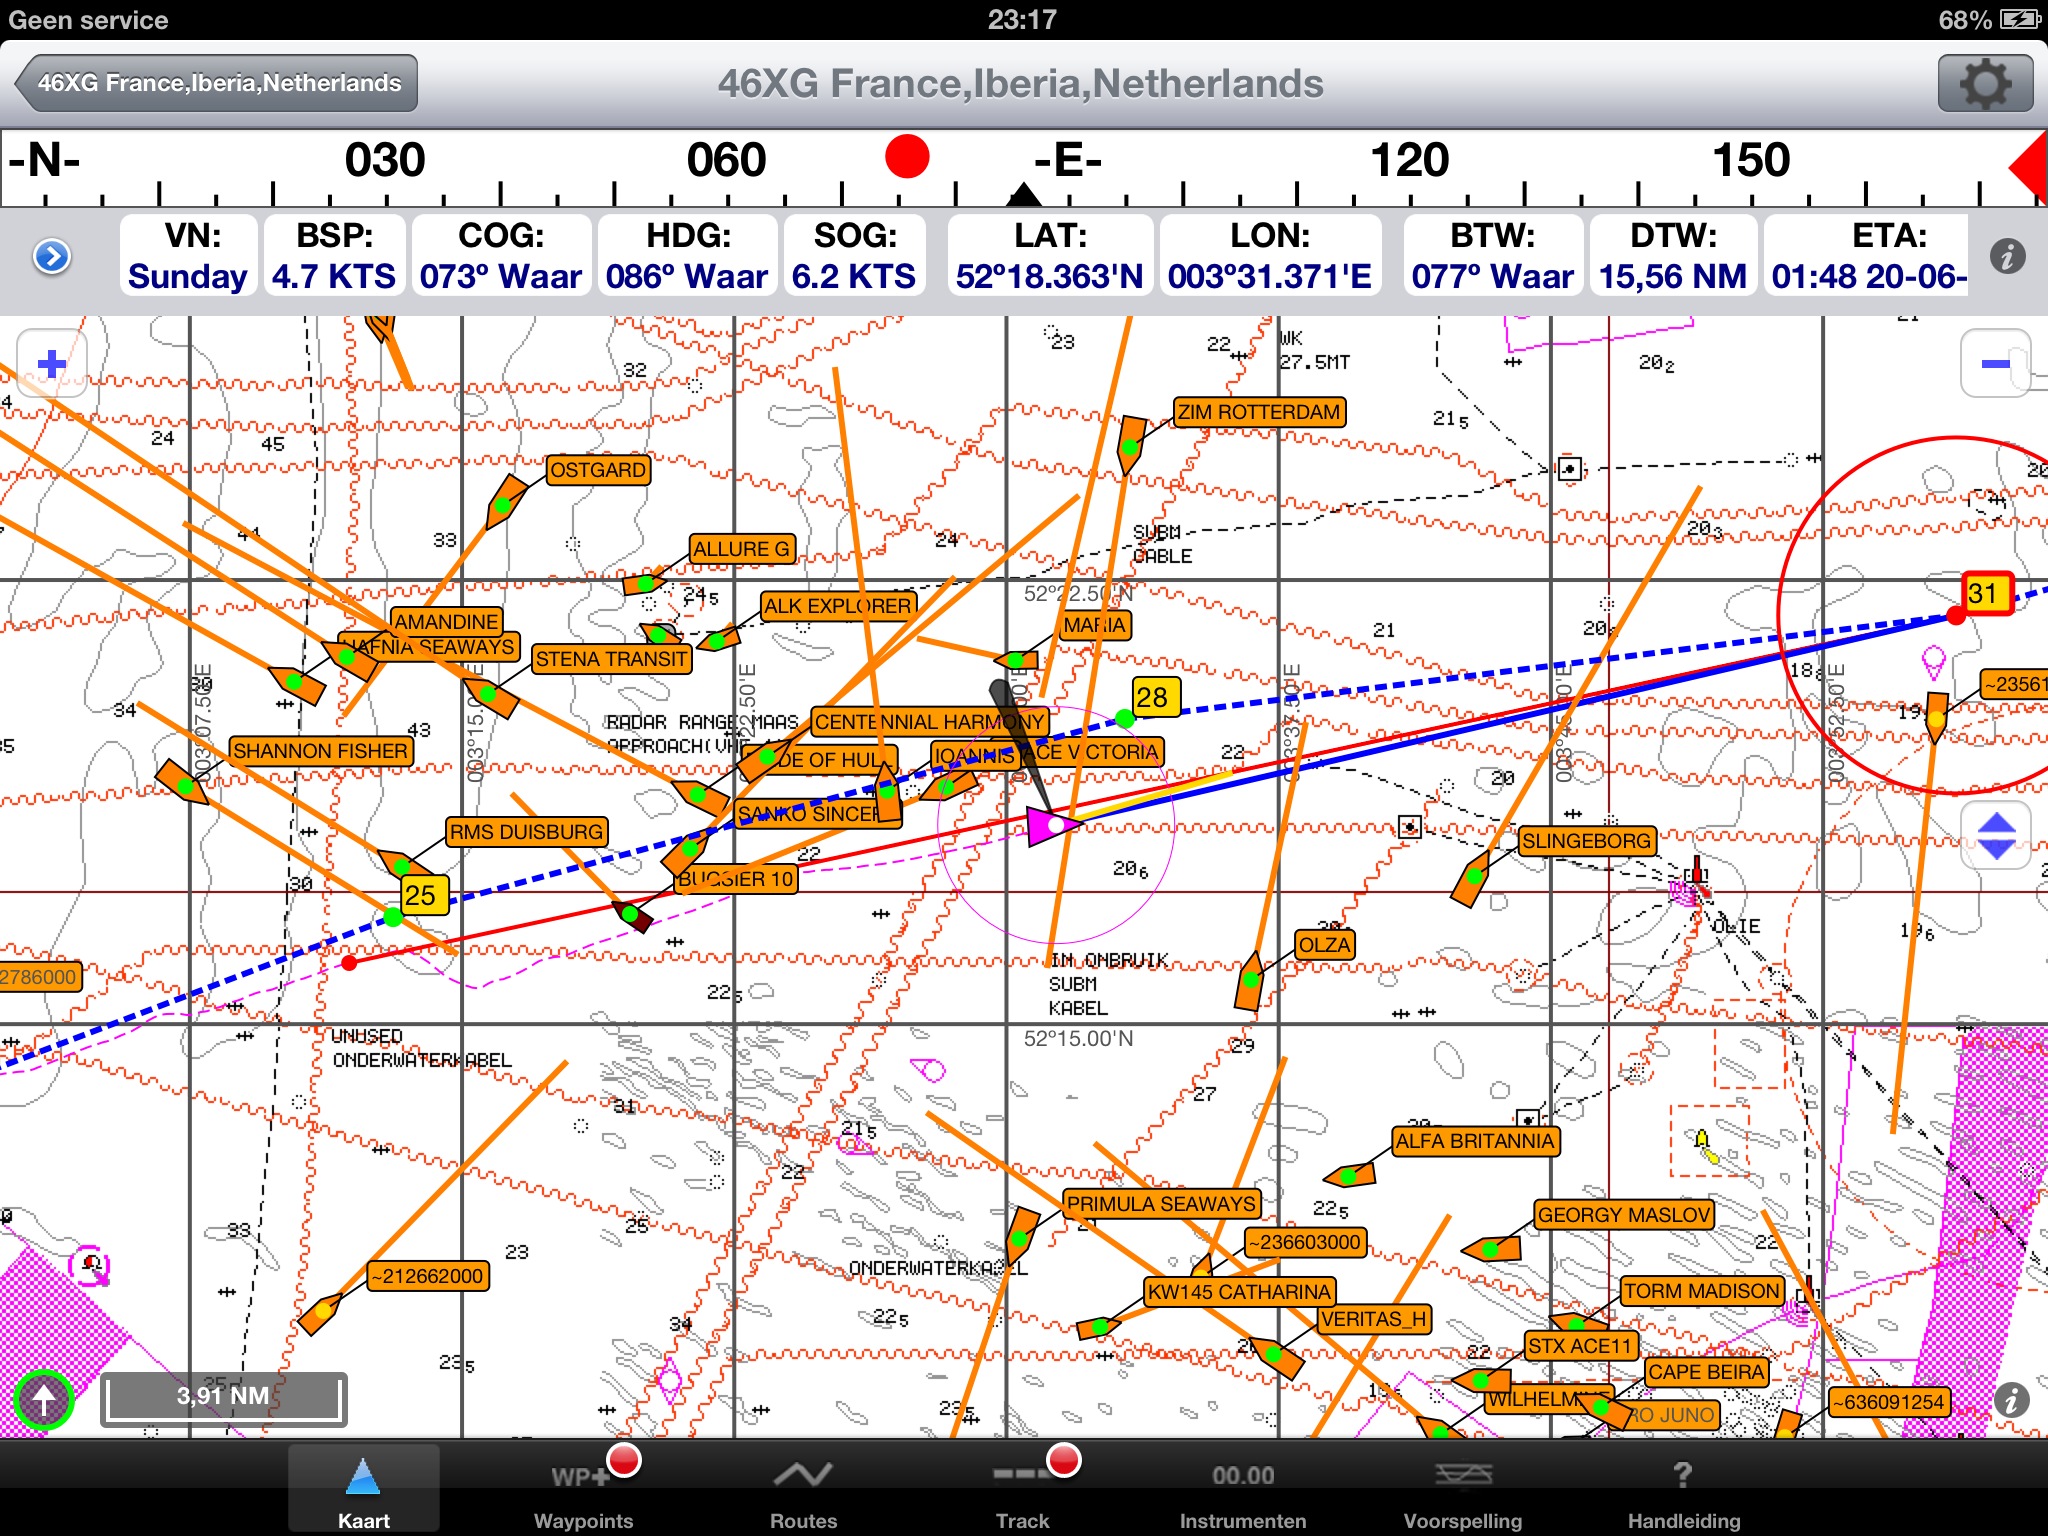2048x1536 pixels.
Task: Tap the OSTGARD AIS label
Action: [598, 470]
